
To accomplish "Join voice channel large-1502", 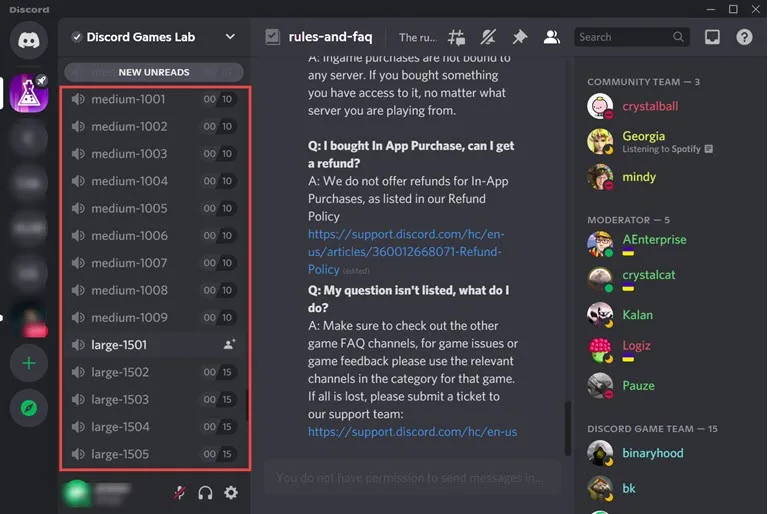I will [154, 372].
